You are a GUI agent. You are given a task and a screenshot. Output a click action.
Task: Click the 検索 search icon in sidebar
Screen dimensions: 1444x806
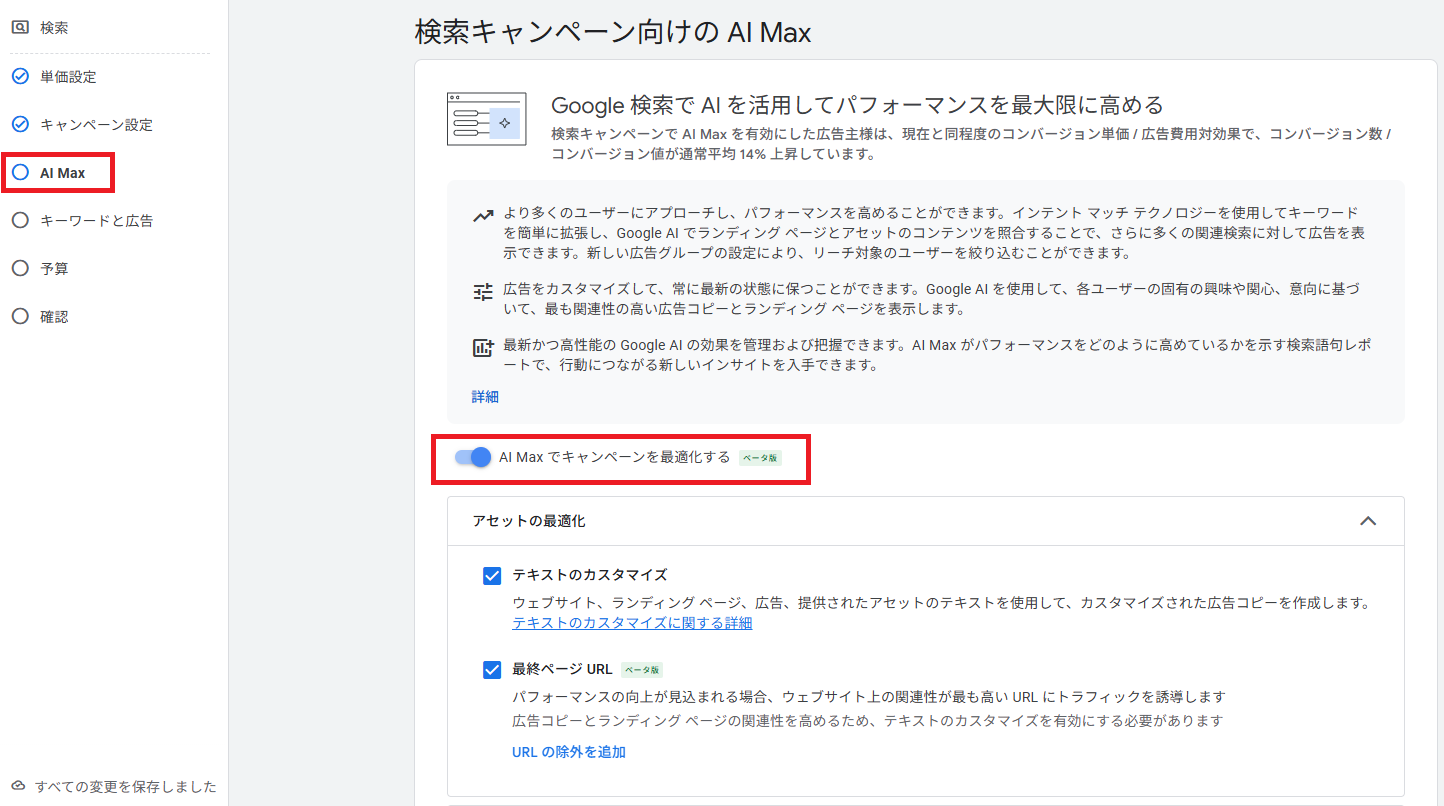coord(20,28)
